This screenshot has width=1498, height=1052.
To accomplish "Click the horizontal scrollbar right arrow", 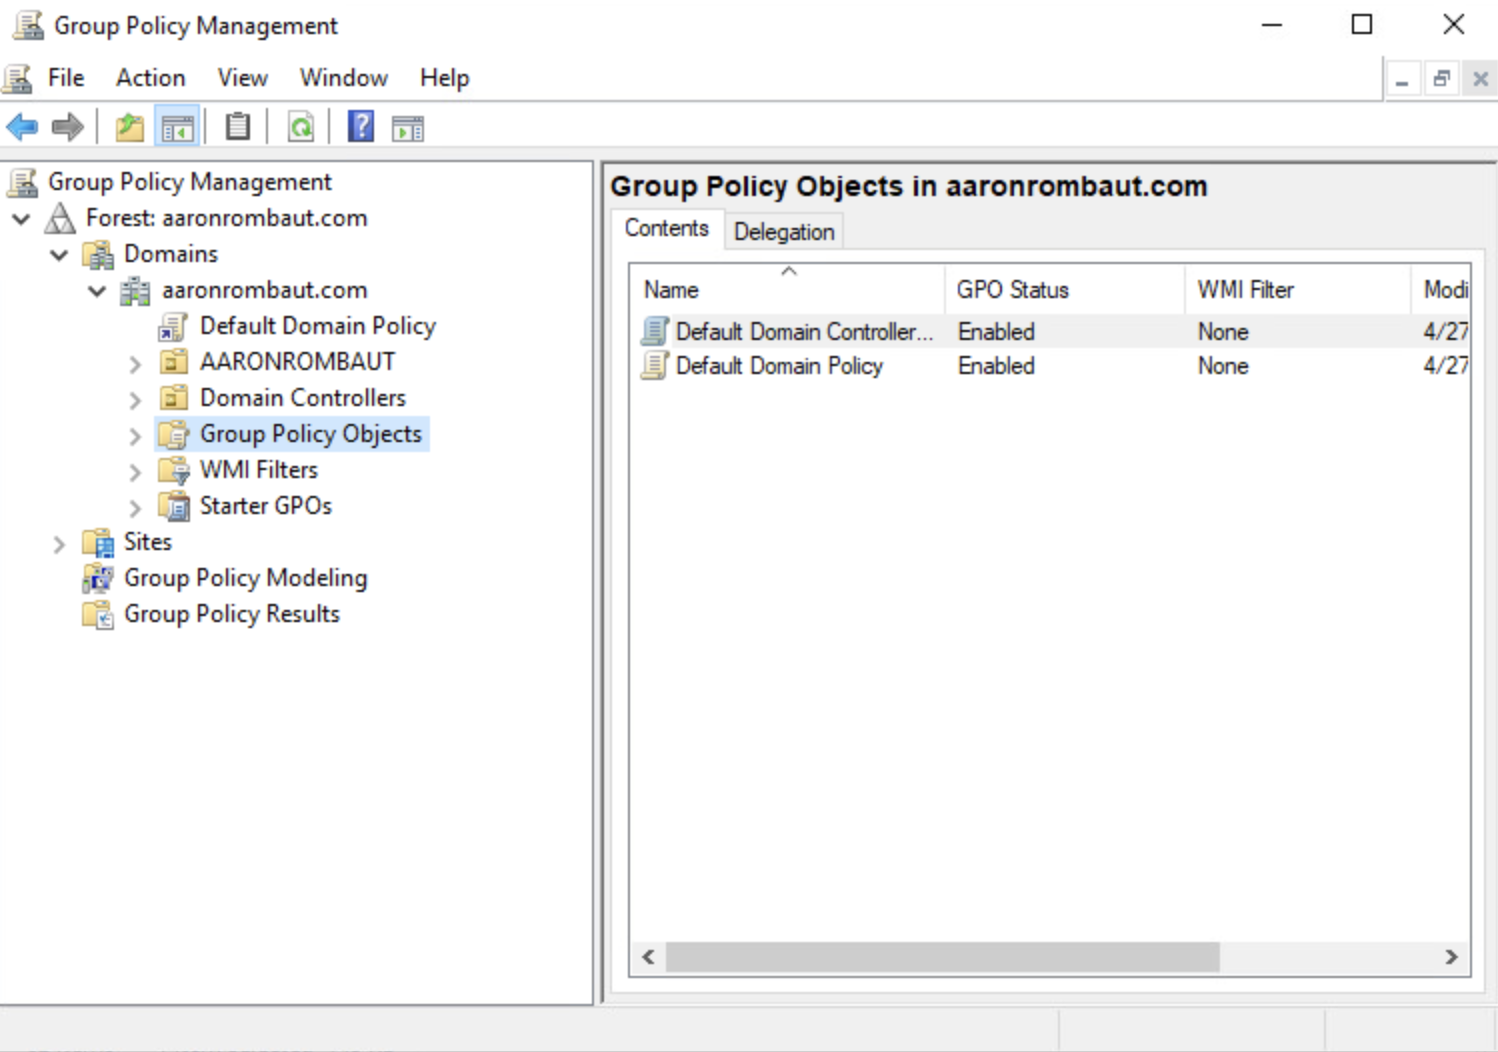I will click(1450, 957).
